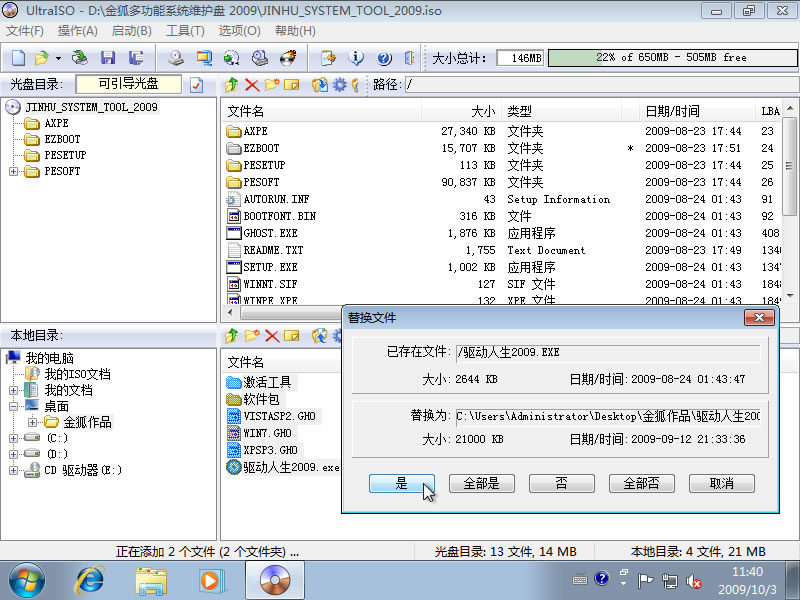The height and width of the screenshot is (600, 800).
Task: Click the 全部是 button in replace dialog
Action: [482, 483]
